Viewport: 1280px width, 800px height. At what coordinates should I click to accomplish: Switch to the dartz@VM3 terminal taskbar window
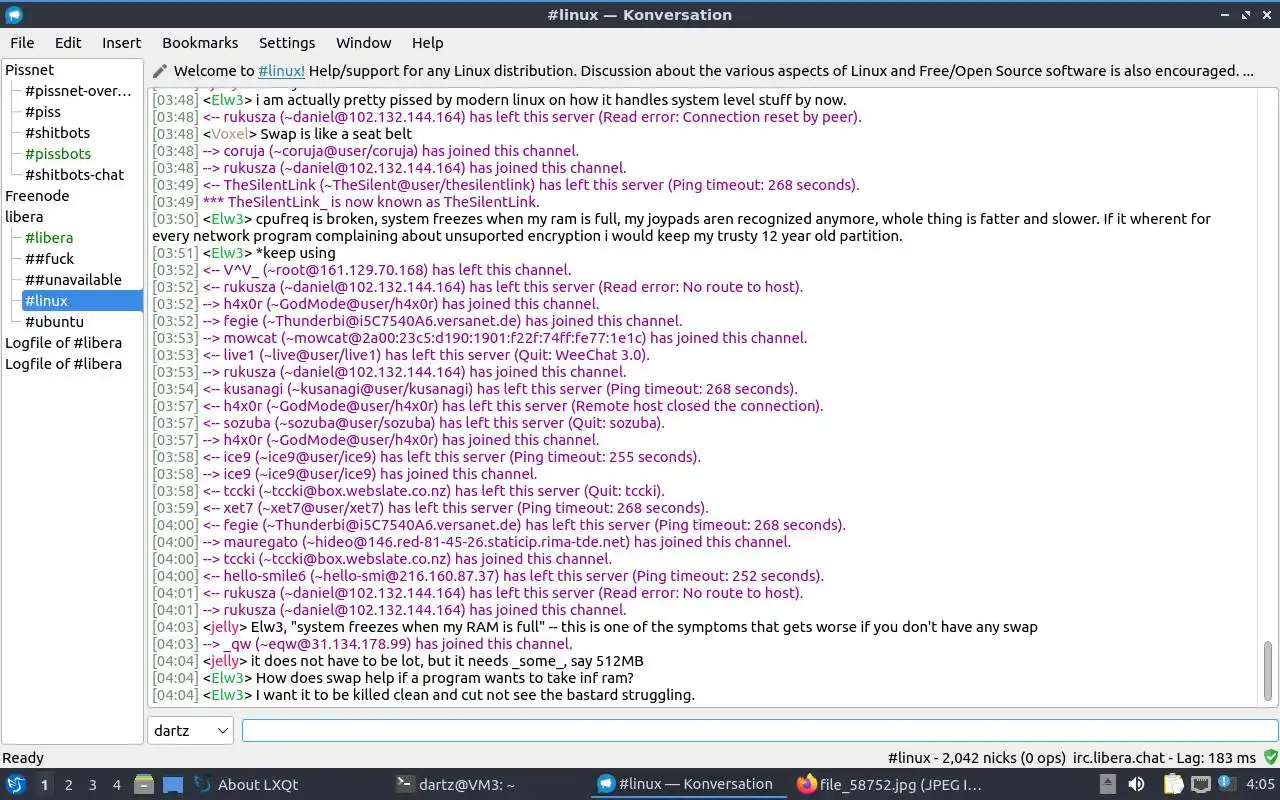tap(490, 785)
